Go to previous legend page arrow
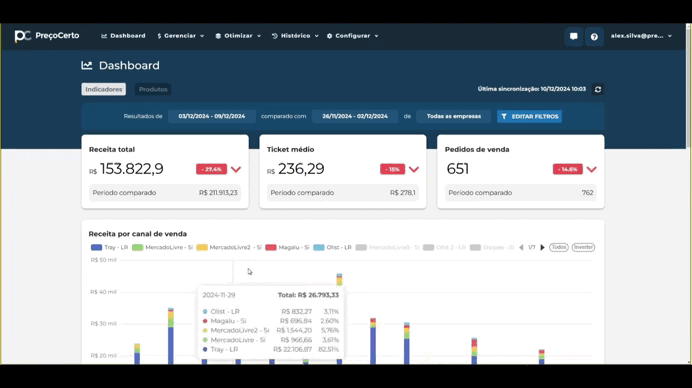The height and width of the screenshot is (388, 692). click(x=521, y=247)
